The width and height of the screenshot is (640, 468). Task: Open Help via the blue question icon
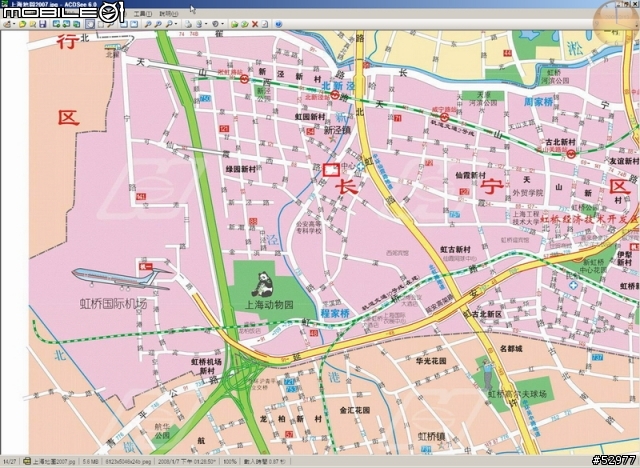278,24
